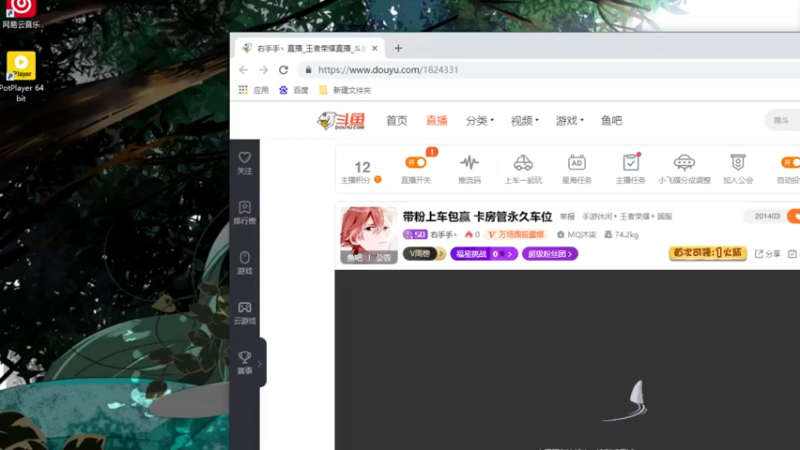Viewport: 800px width, 450px height.
Task: Click the video player loading area
Action: pyautogui.click(x=567, y=360)
